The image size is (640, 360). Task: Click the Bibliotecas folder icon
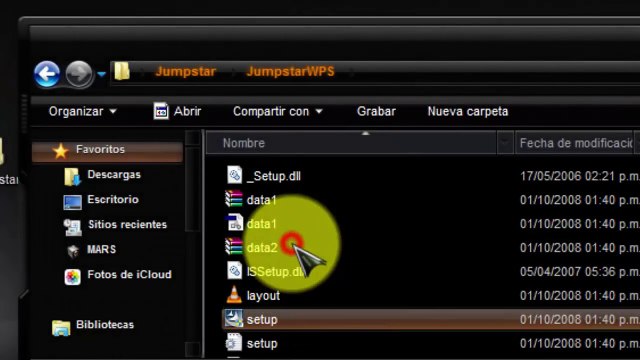click(61, 328)
